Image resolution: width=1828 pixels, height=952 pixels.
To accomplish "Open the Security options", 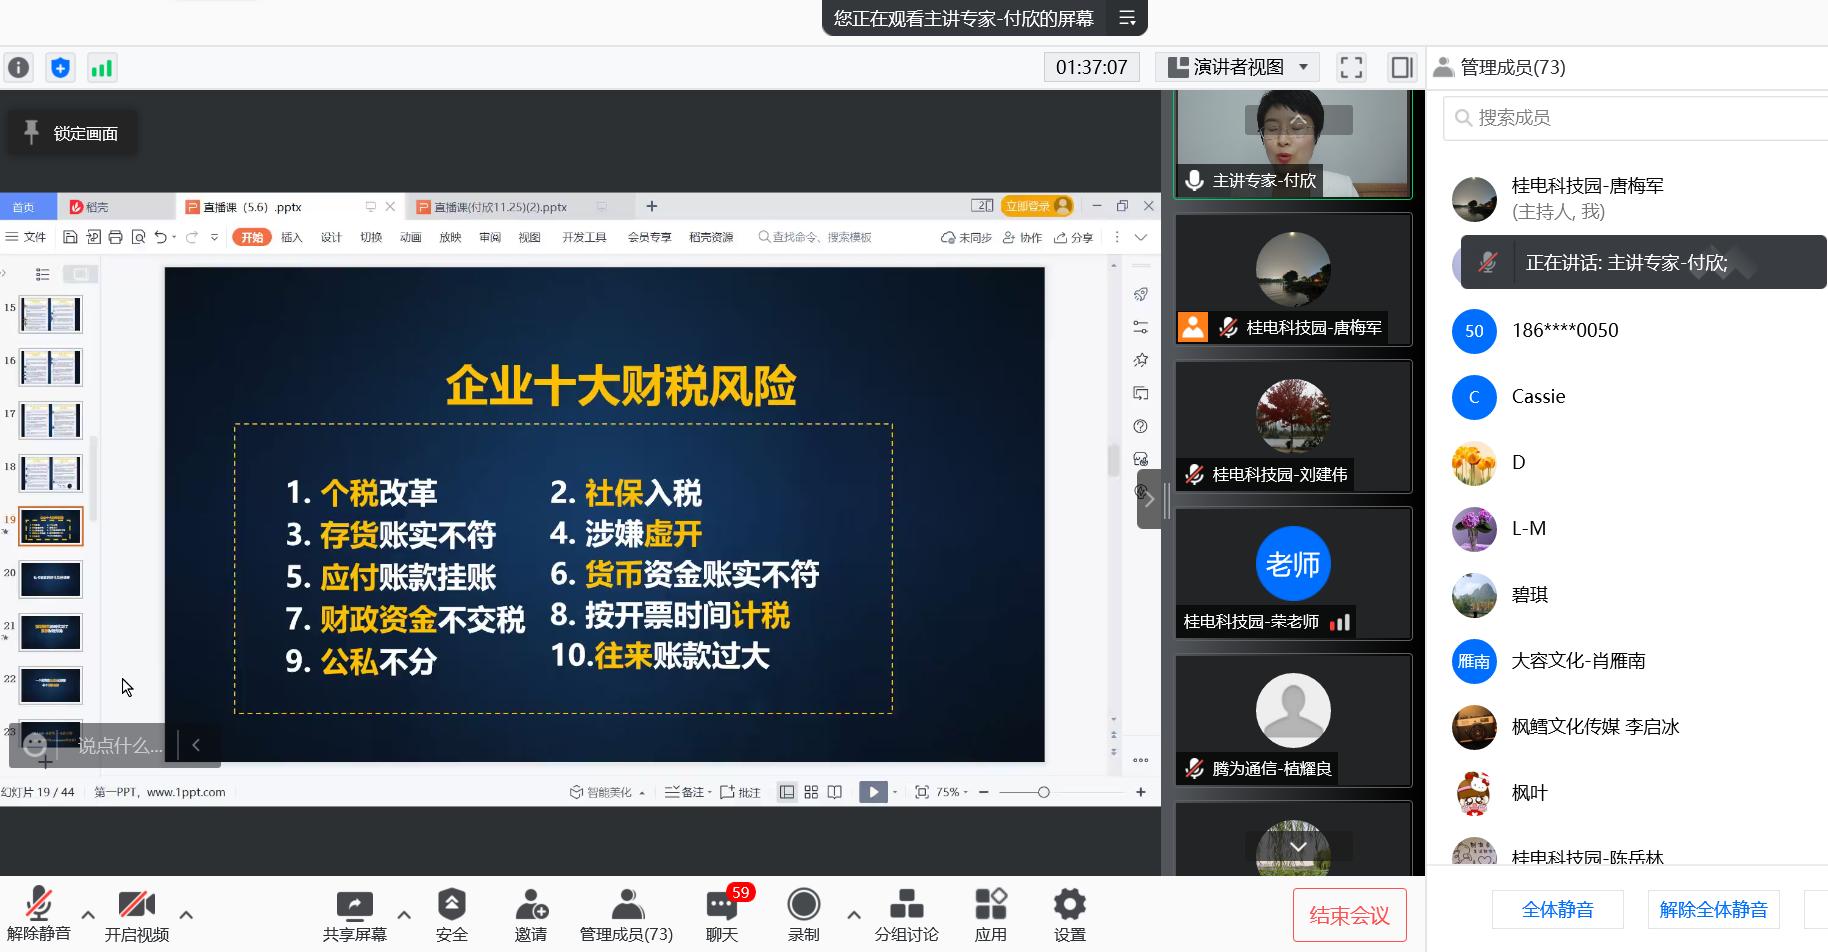I will coord(451,914).
